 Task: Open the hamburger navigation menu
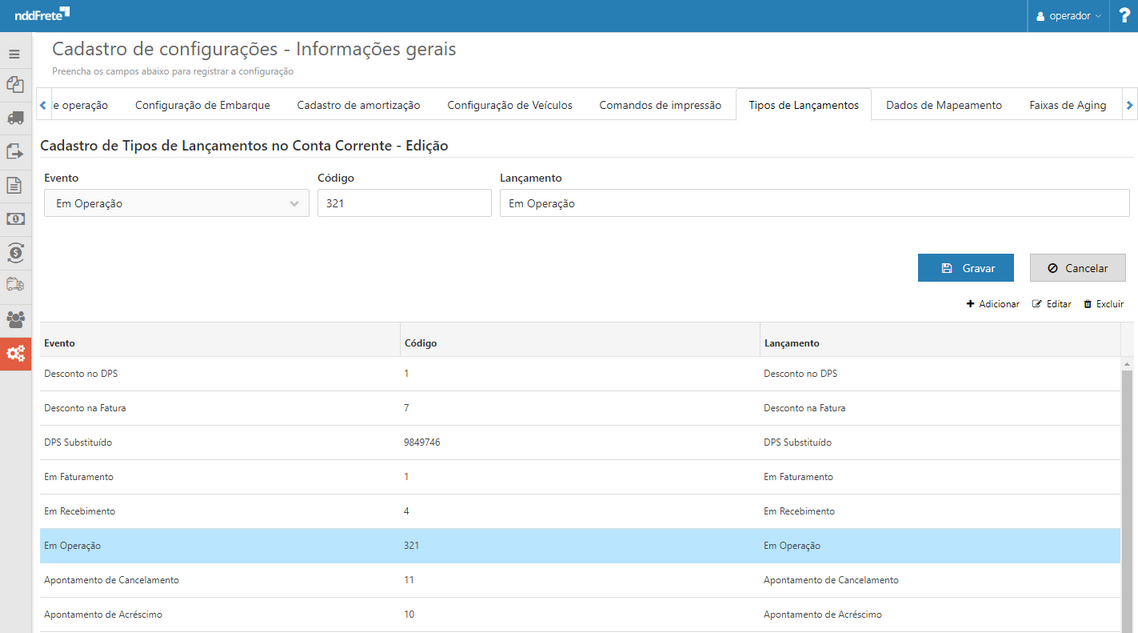pyautogui.click(x=15, y=53)
